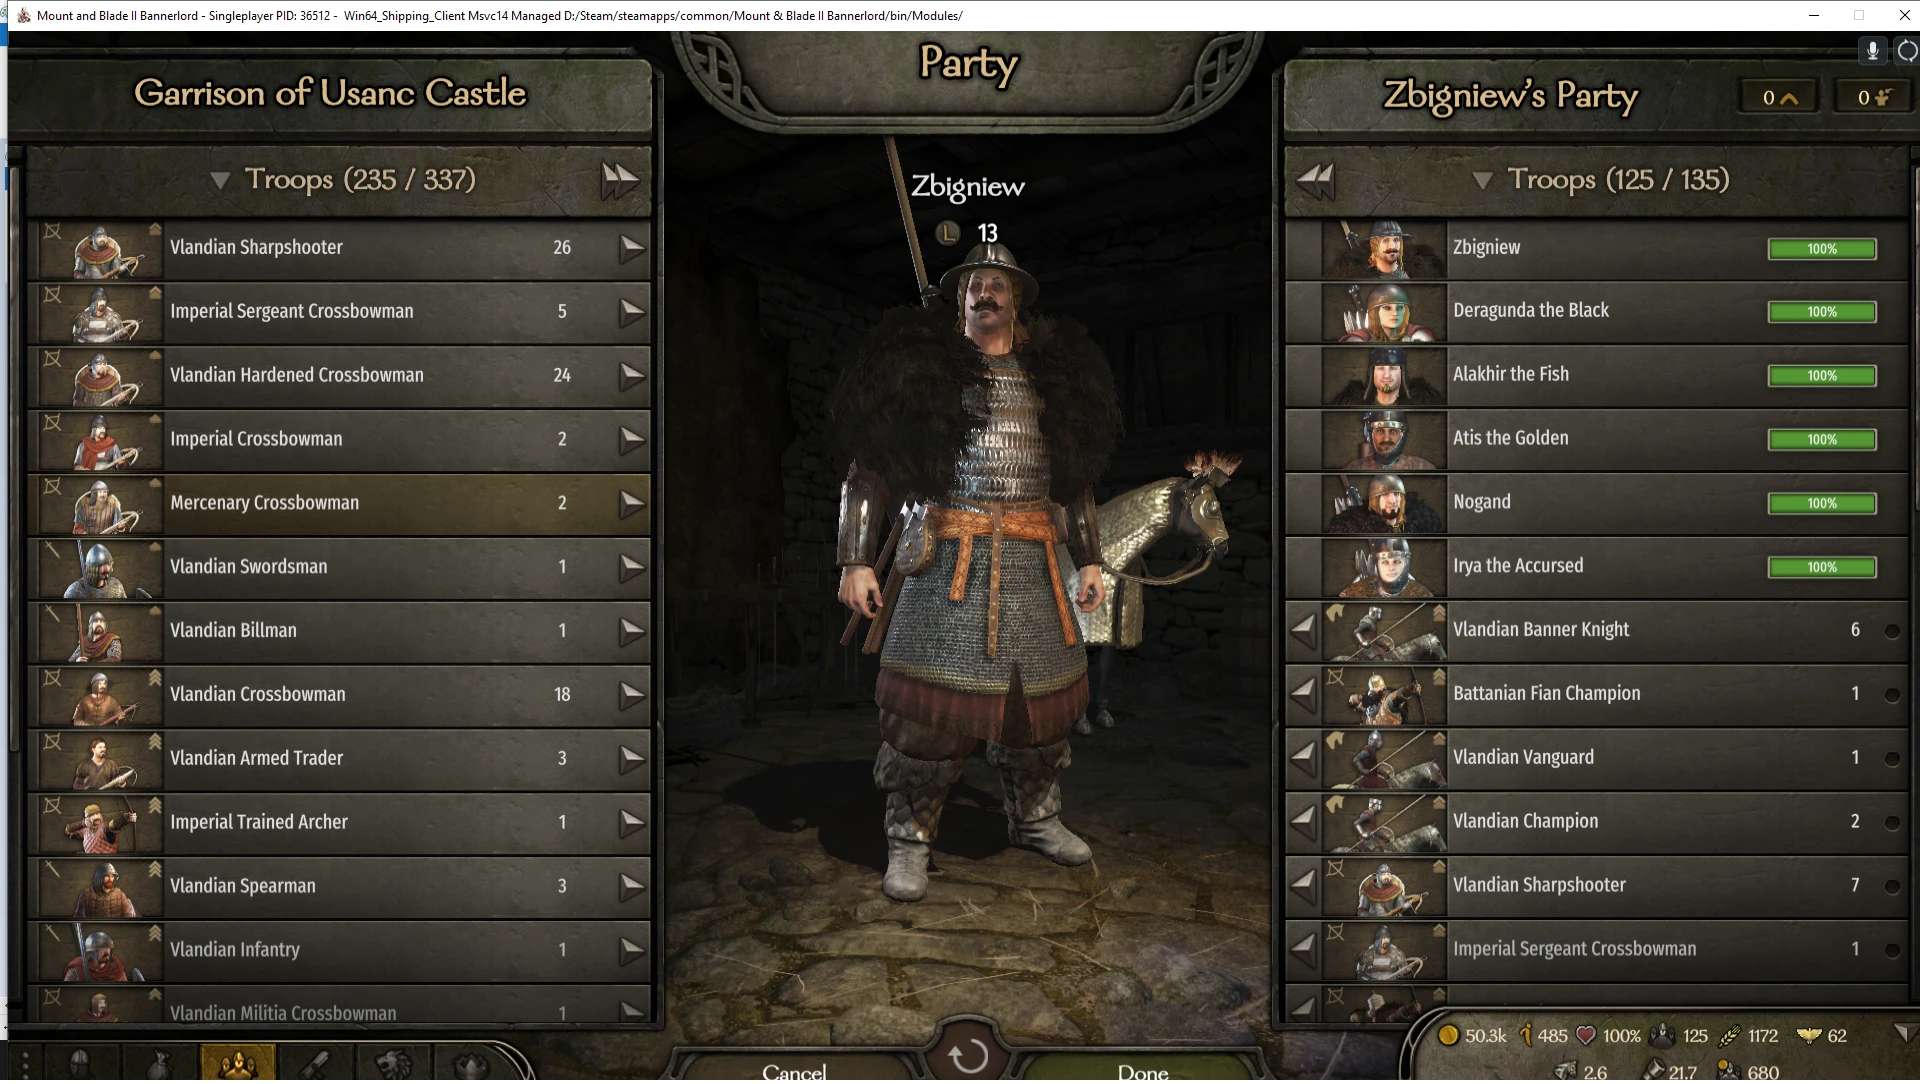Transfer all garrison troops with double arrow

click(620, 181)
